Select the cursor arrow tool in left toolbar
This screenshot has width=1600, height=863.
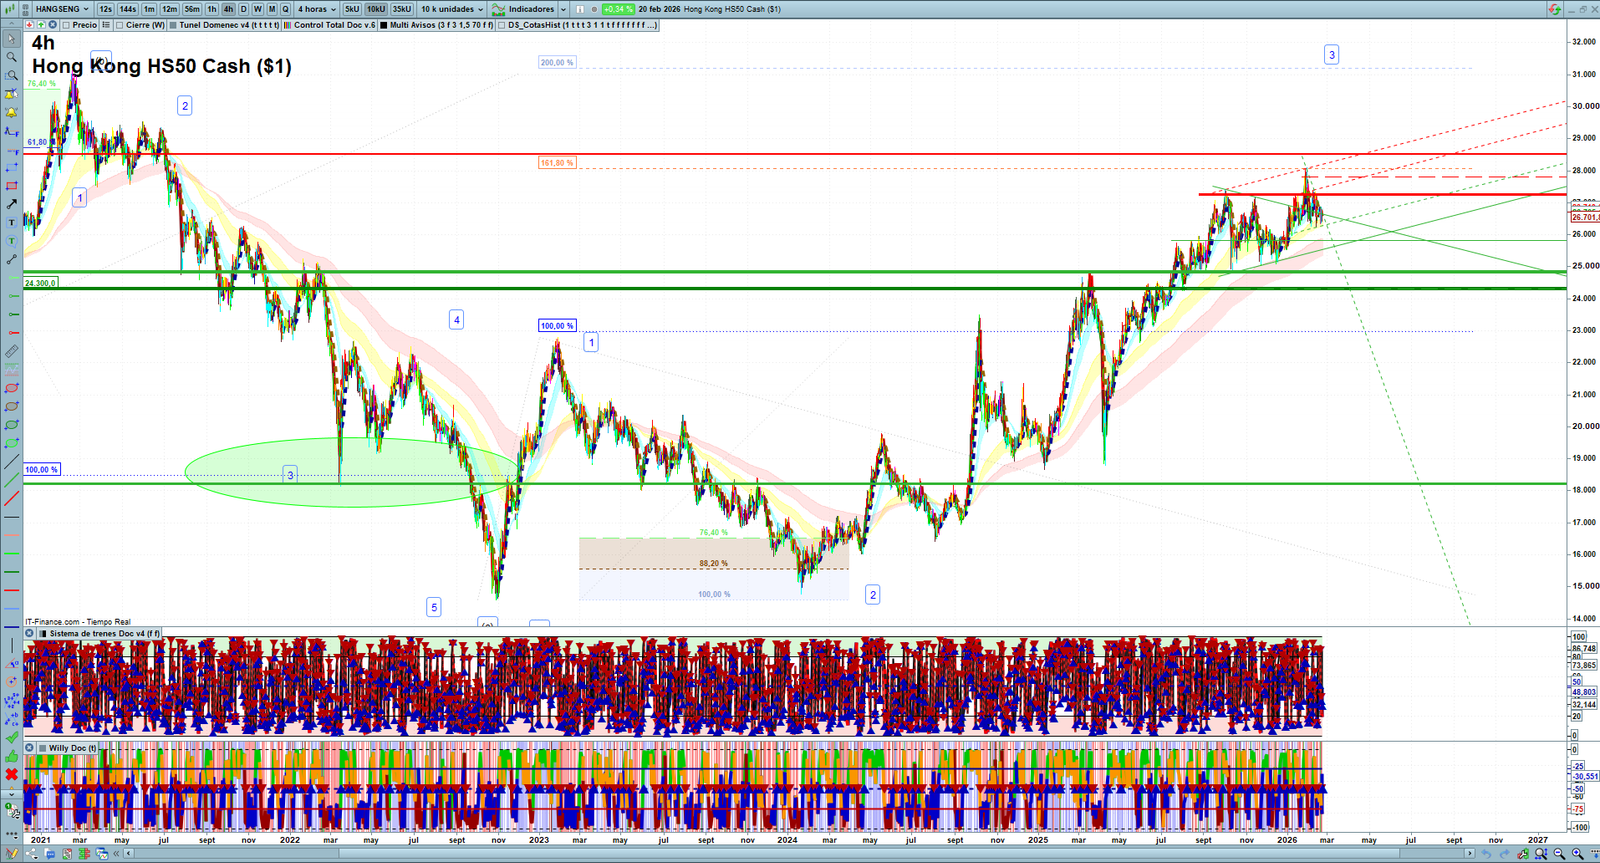(x=11, y=39)
